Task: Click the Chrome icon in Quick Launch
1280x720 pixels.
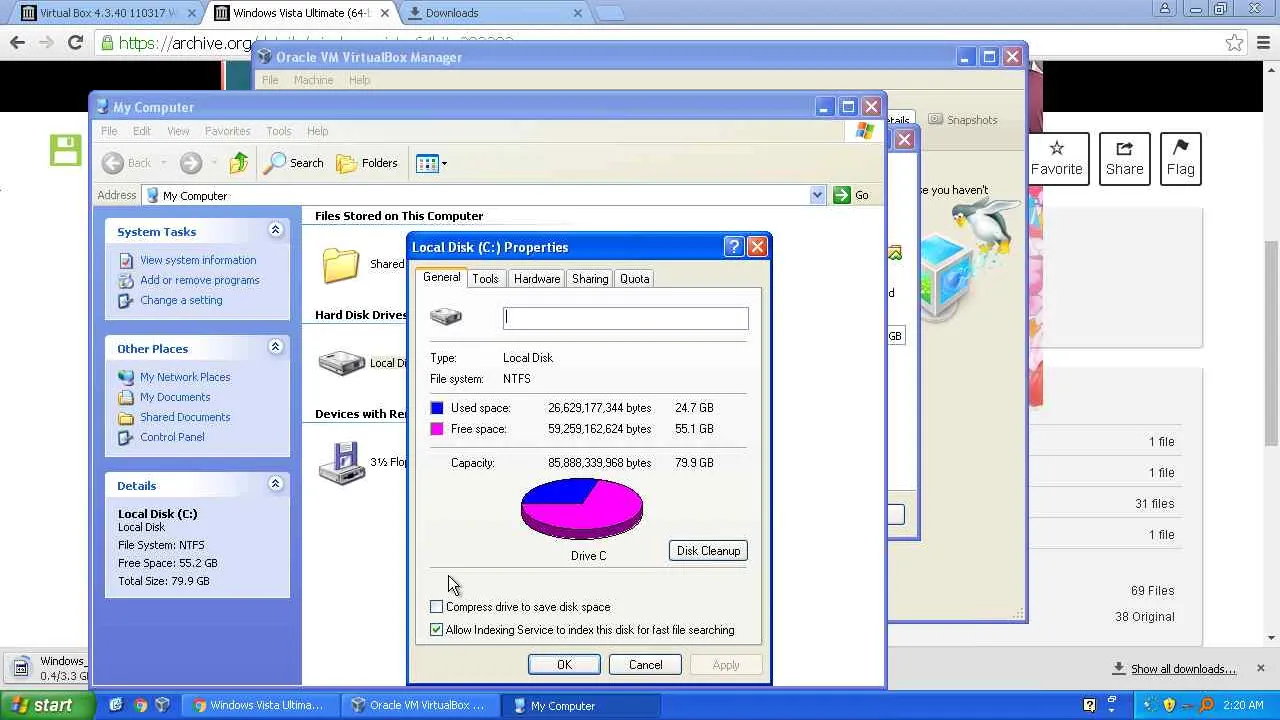Action: [x=140, y=705]
